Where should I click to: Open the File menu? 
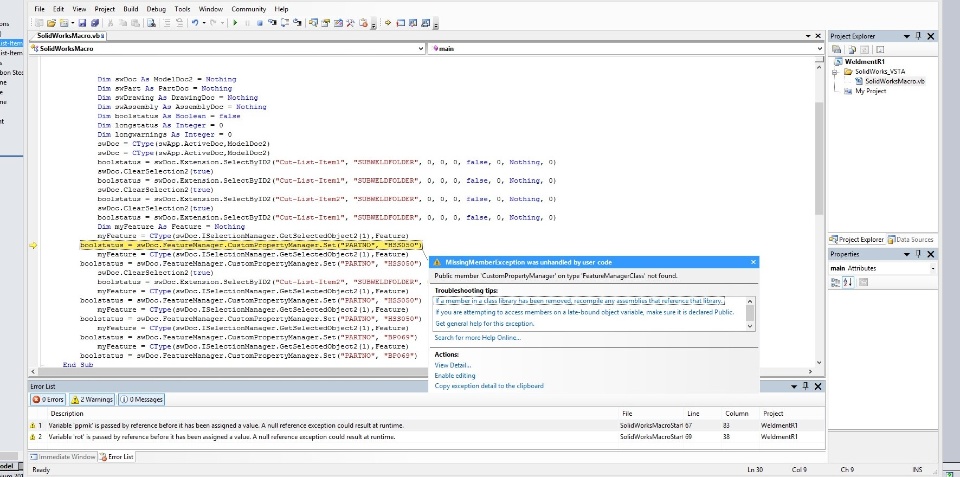(39, 9)
